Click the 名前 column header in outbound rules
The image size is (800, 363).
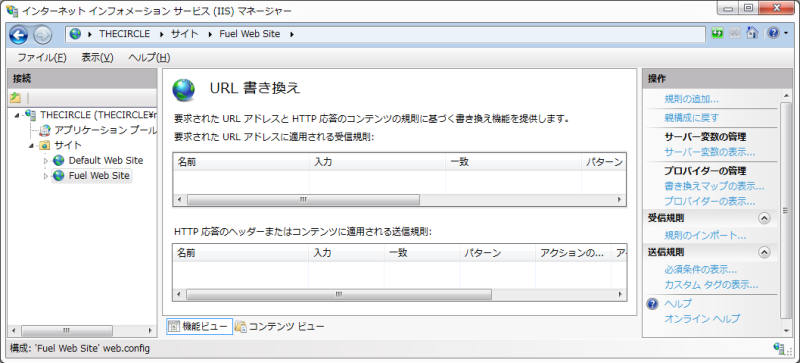pos(241,253)
